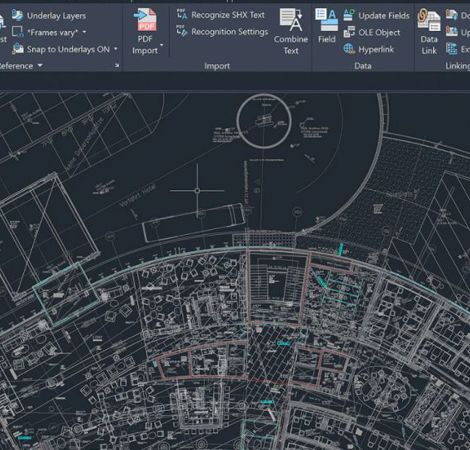The width and height of the screenshot is (470, 450).
Task: Click the Recognize SHX Text label
Action: tap(228, 15)
